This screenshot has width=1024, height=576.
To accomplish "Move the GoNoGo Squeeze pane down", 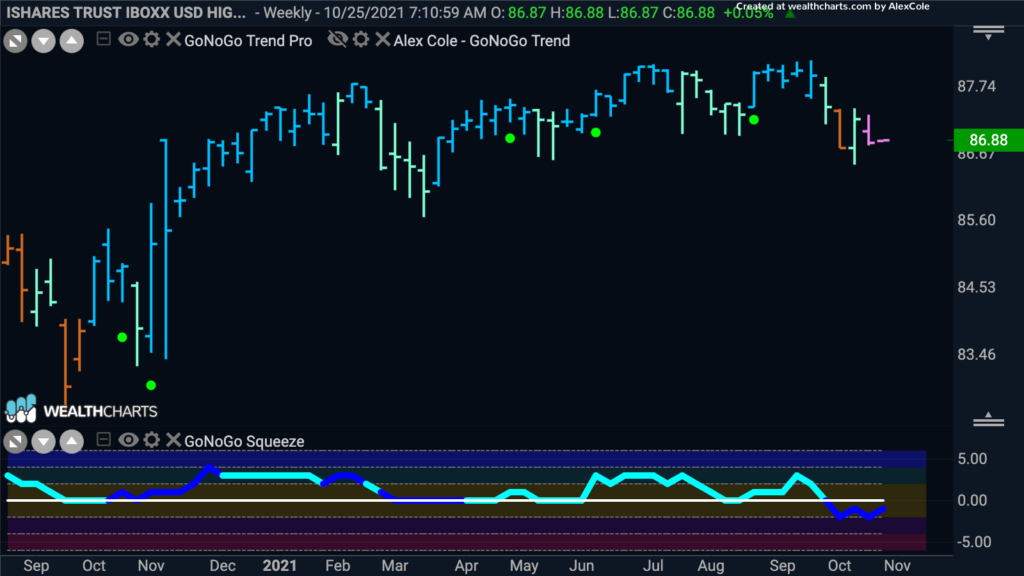I will [x=44, y=442].
